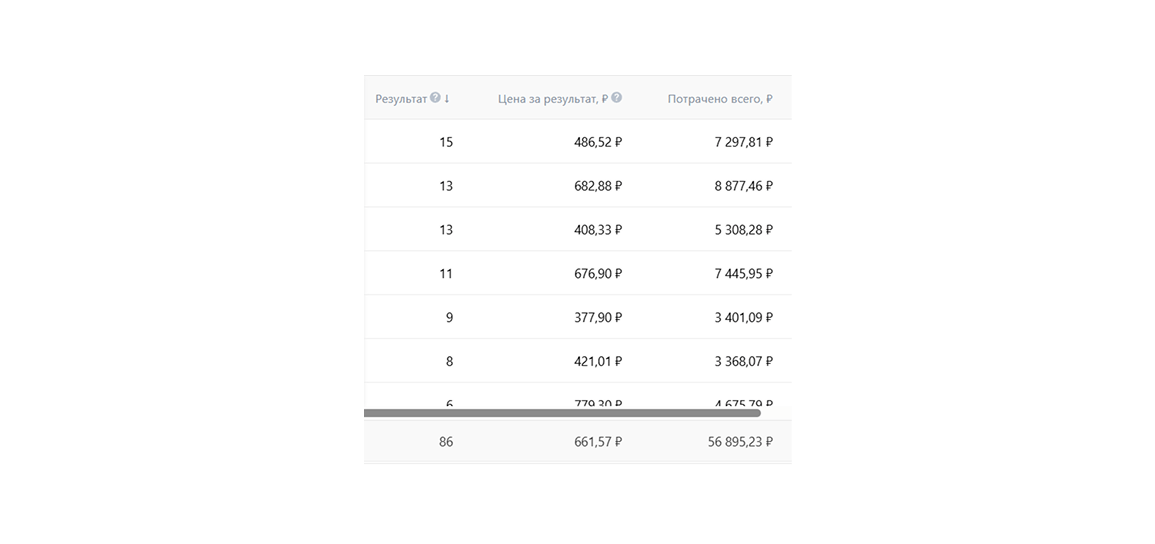Click the Цена за результат column header
The width and height of the screenshot is (1155, 544).
[x=552, y=99]
